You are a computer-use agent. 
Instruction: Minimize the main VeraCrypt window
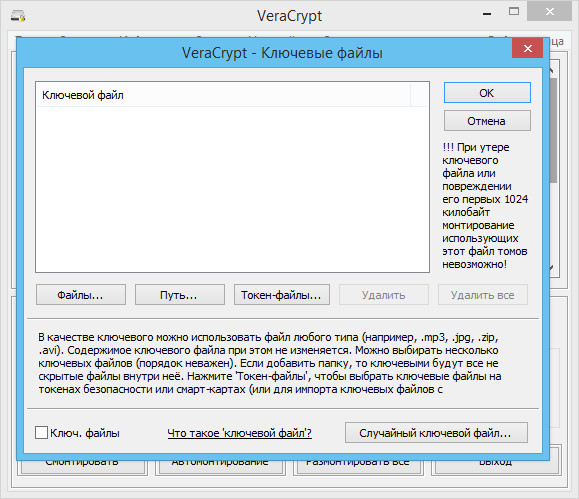click(487, 14)
